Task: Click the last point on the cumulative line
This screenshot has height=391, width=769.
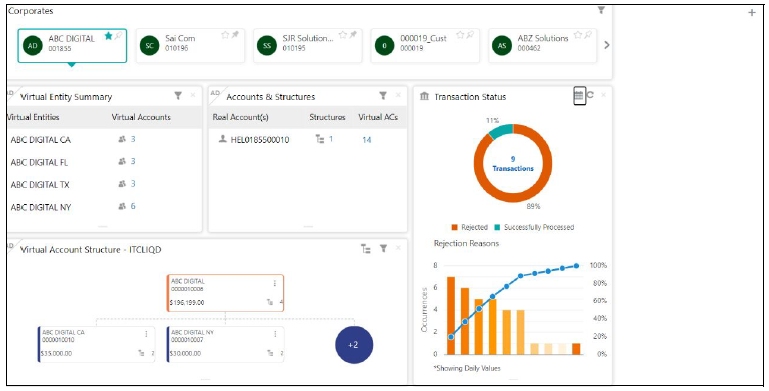Action: [576, 265]
